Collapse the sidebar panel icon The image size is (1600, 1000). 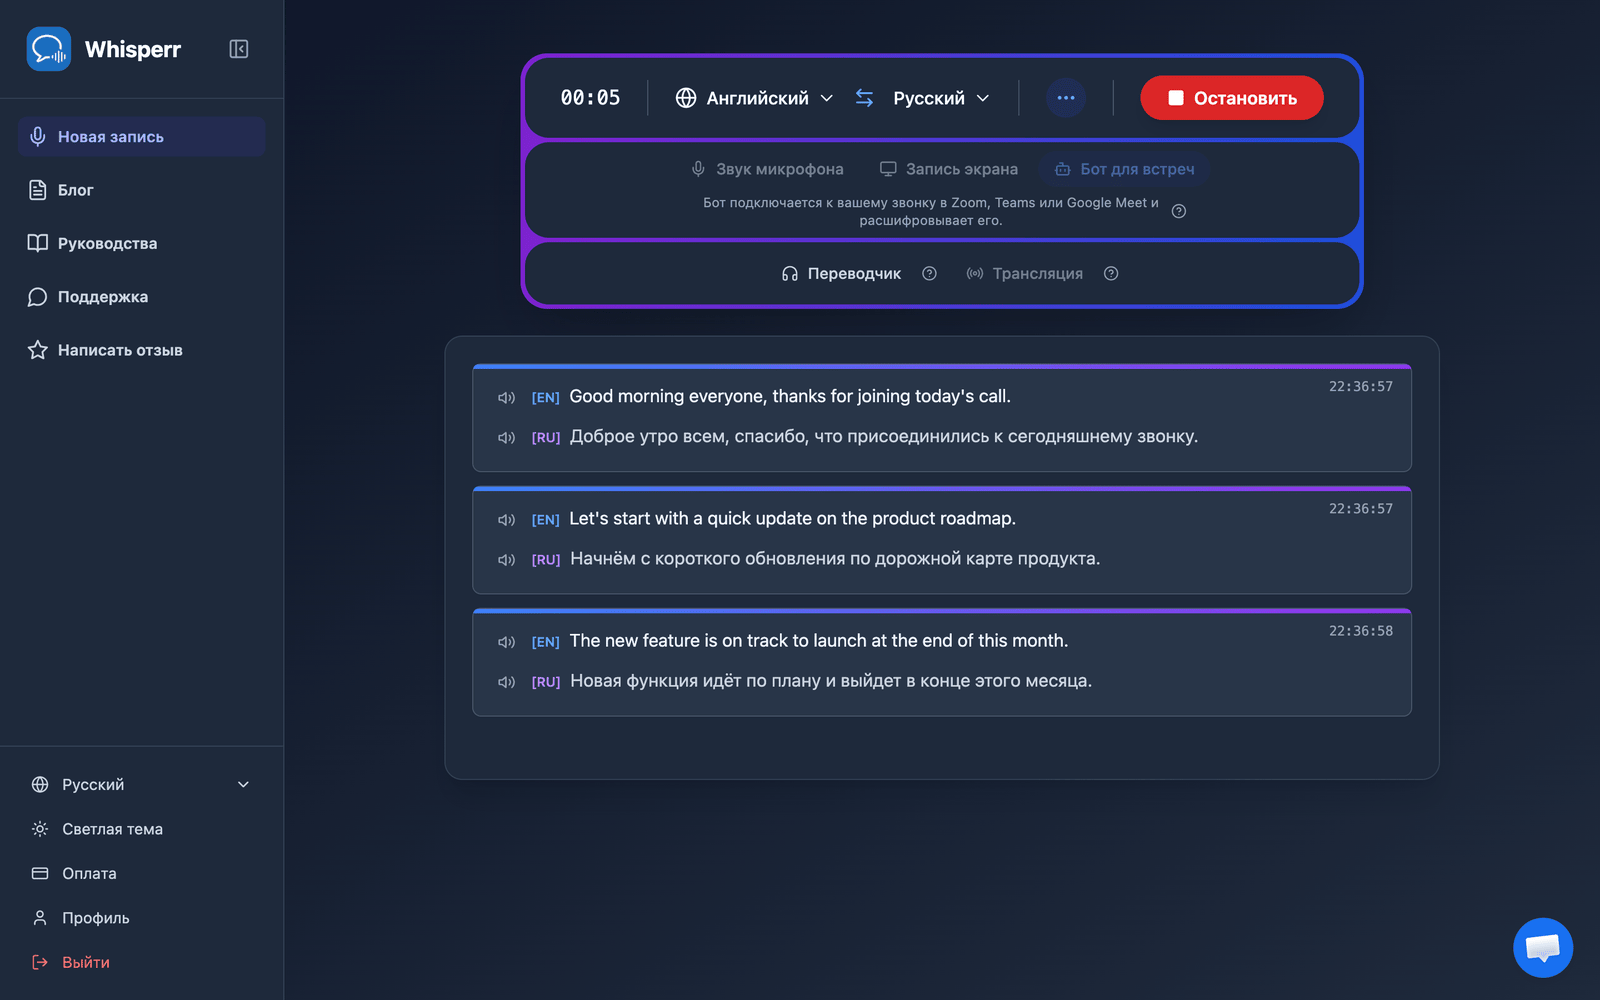[238, 49]
